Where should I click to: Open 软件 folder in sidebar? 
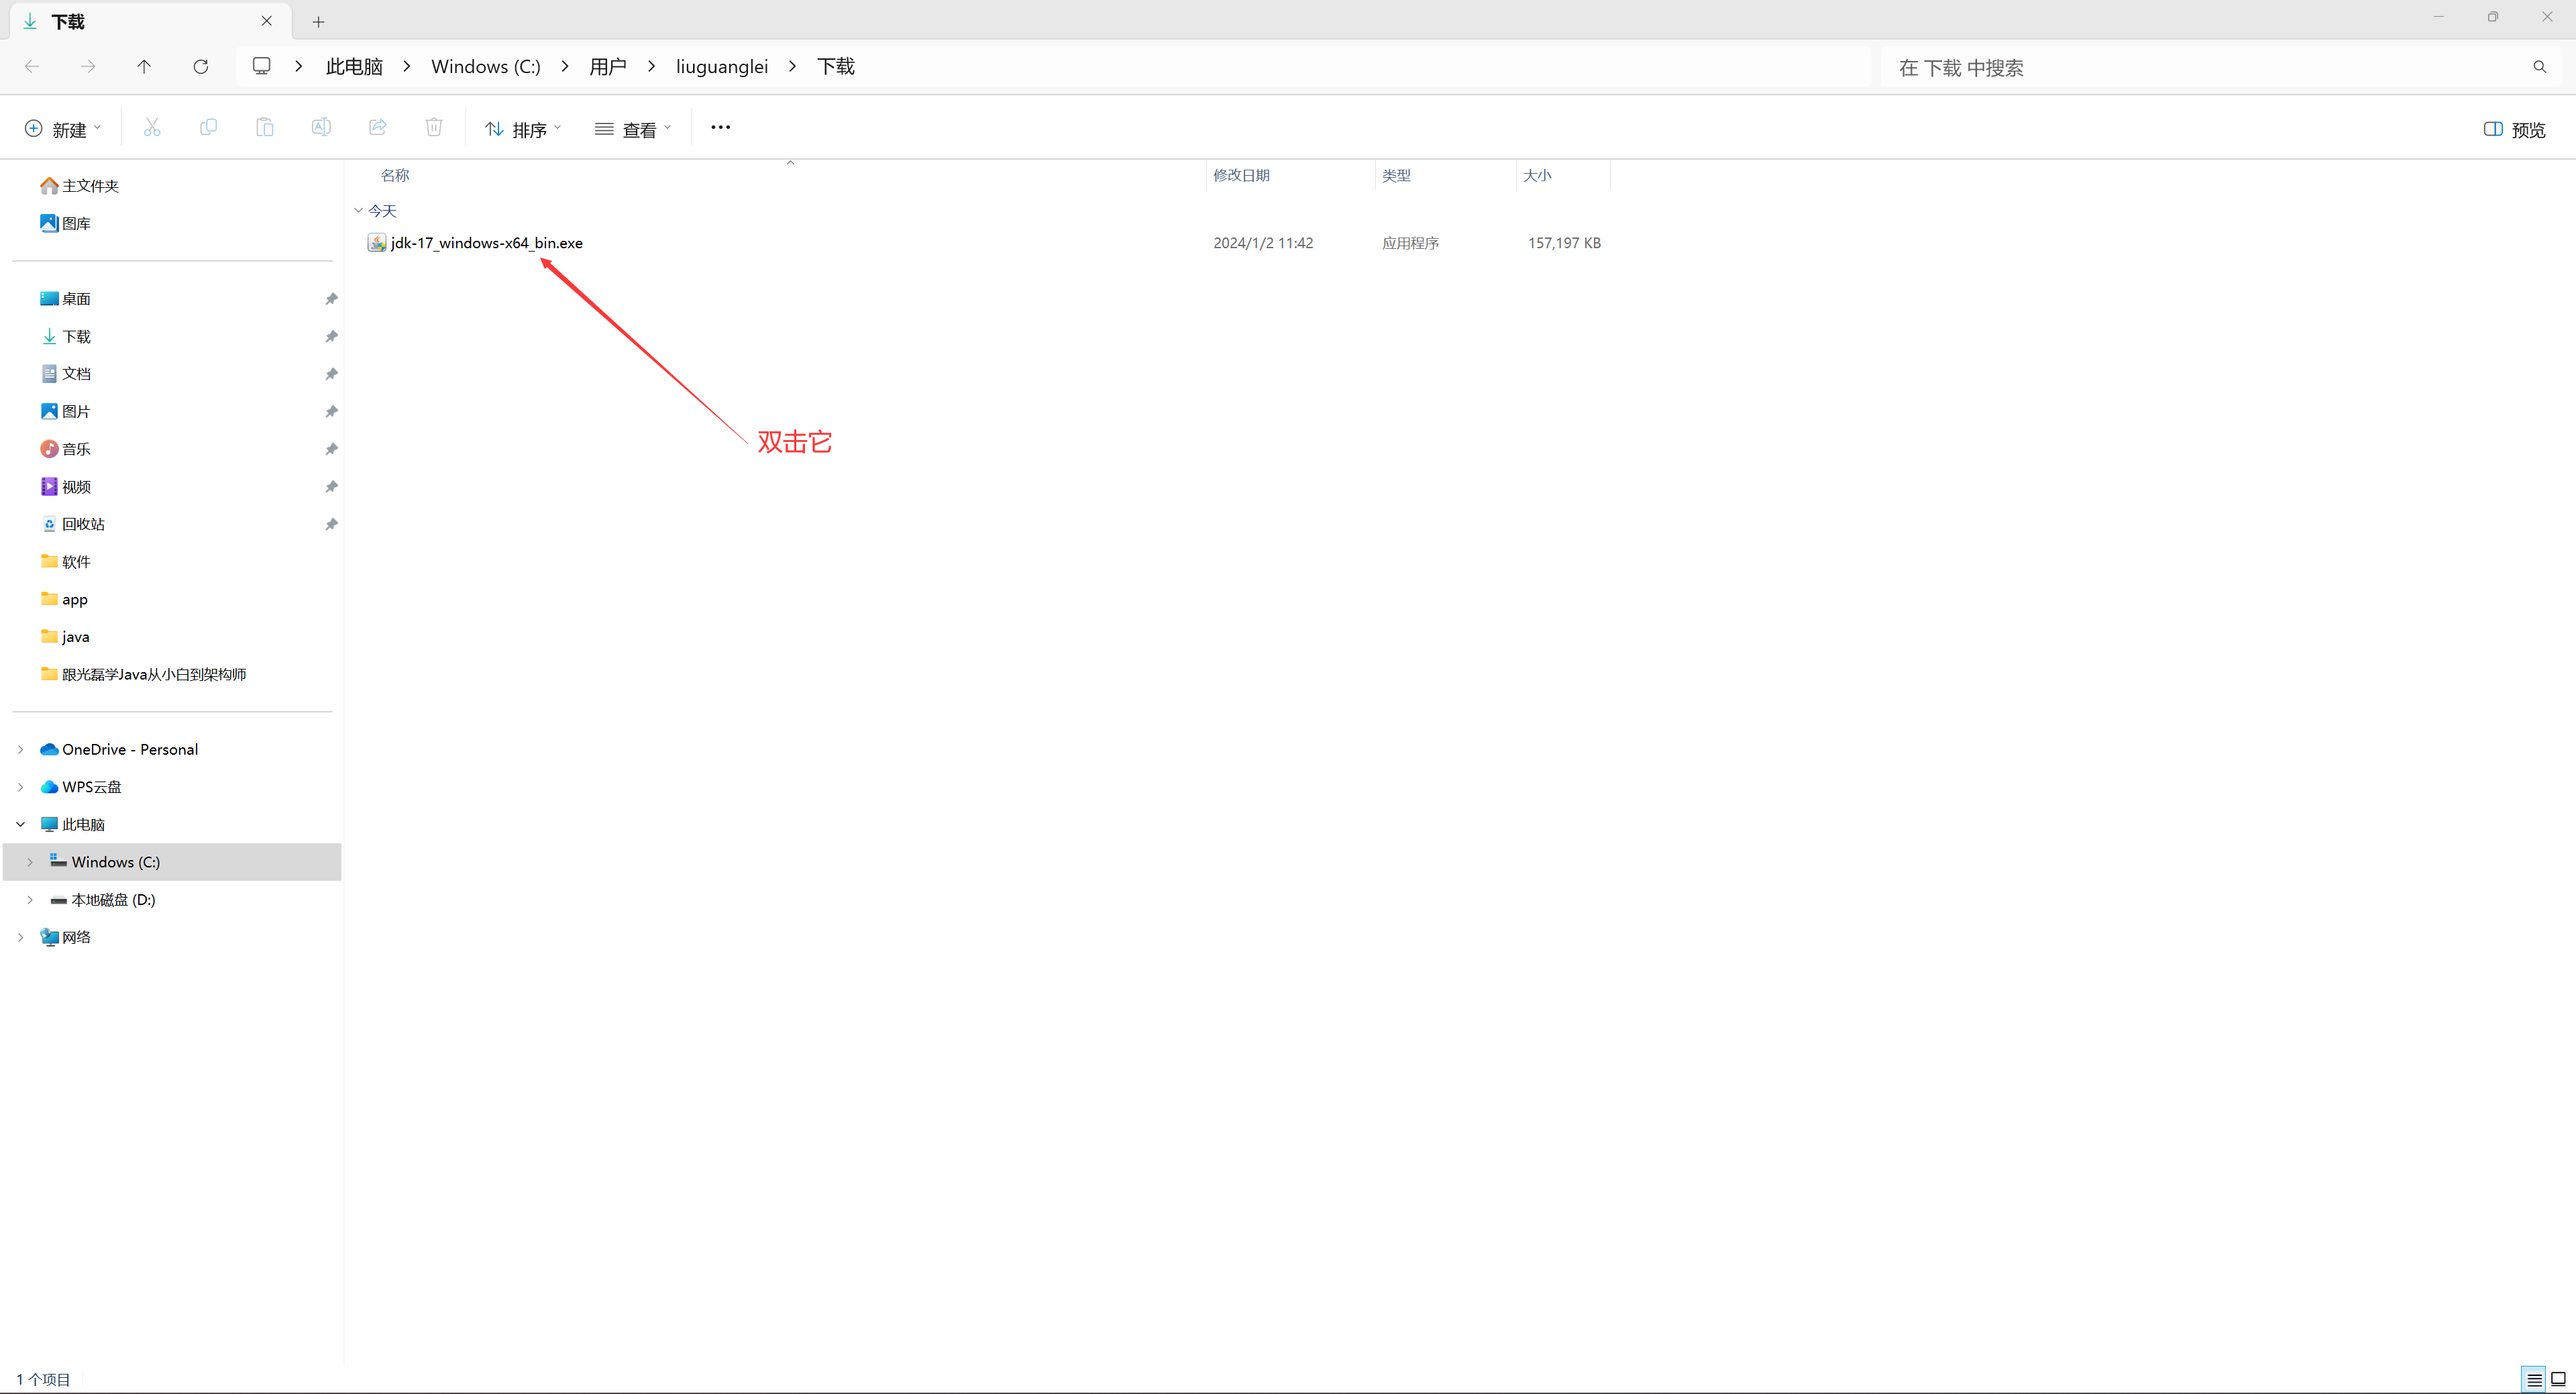pyautogui.click(x=65, y=562)
